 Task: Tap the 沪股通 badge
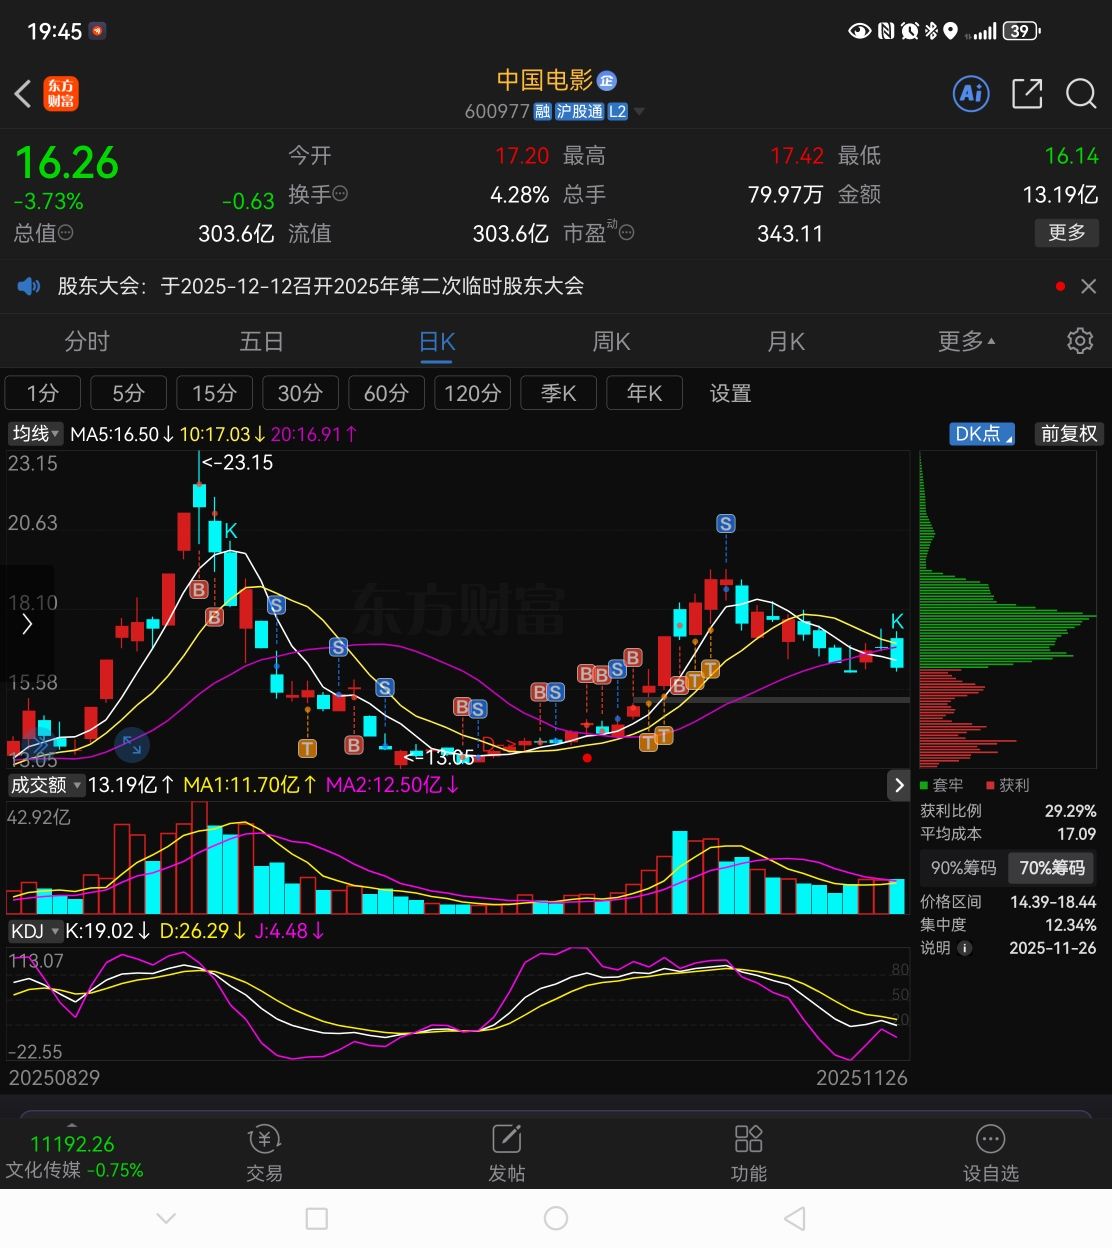click(x=580, y=112)
